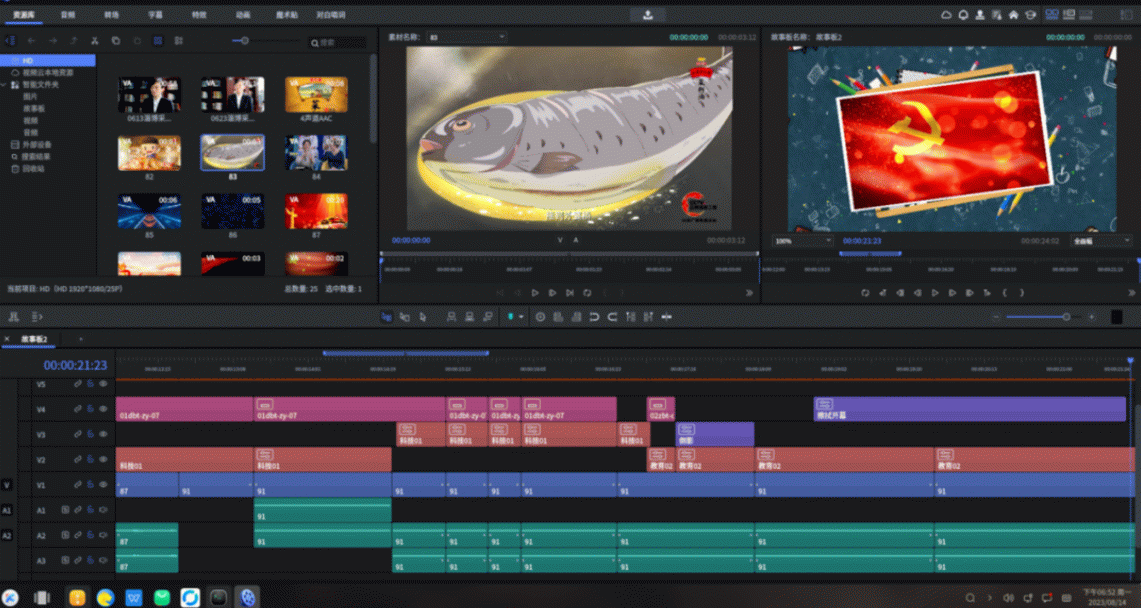Mute audio track A1 speaker icon

[103, 510]
